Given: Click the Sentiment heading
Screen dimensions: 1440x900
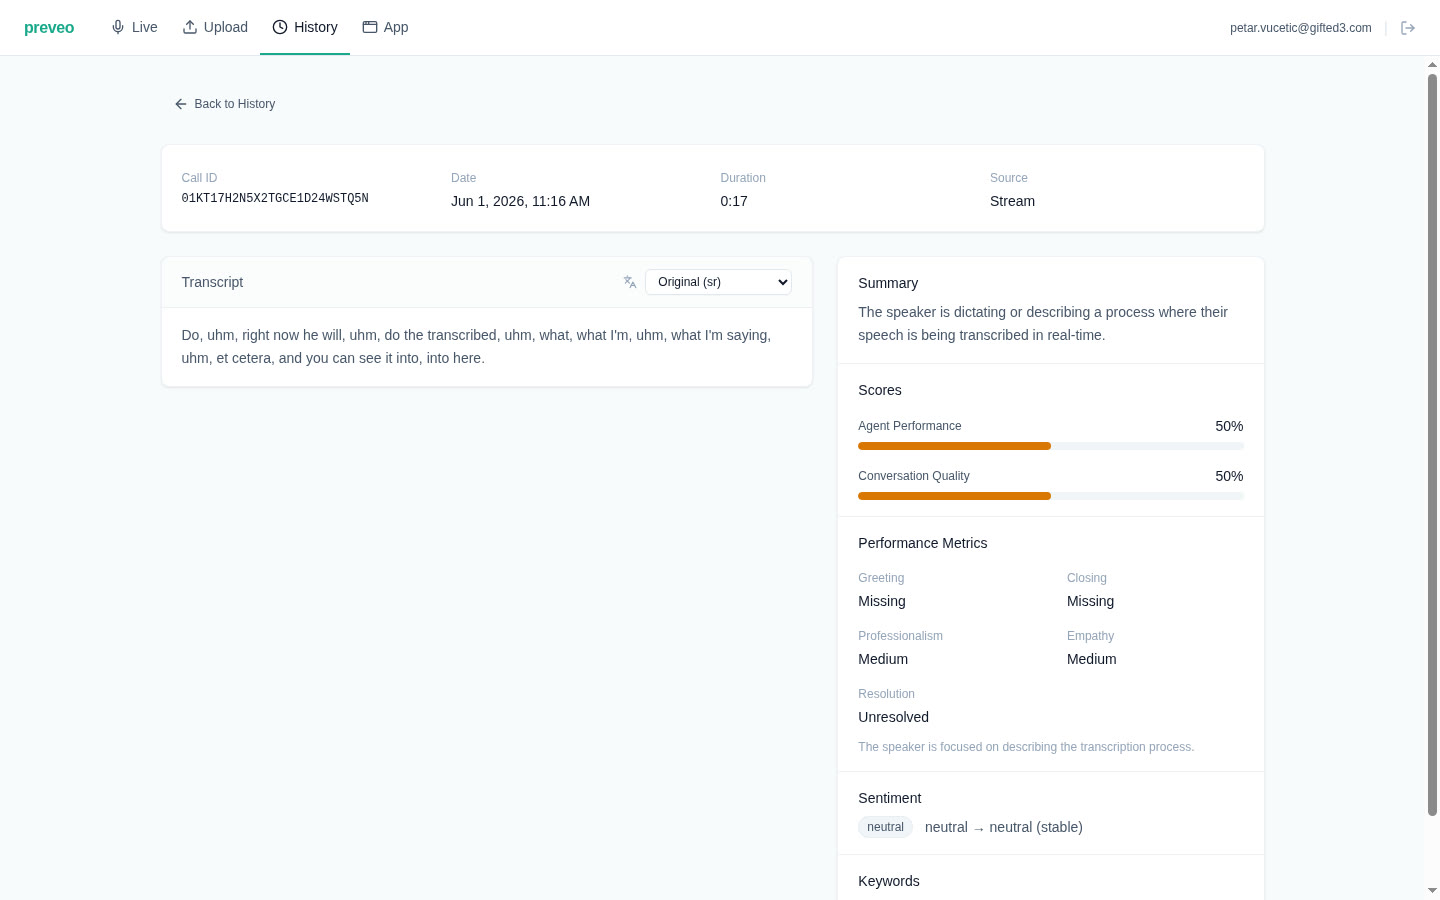Looking at the screenshot, I should tap(889, 798).
